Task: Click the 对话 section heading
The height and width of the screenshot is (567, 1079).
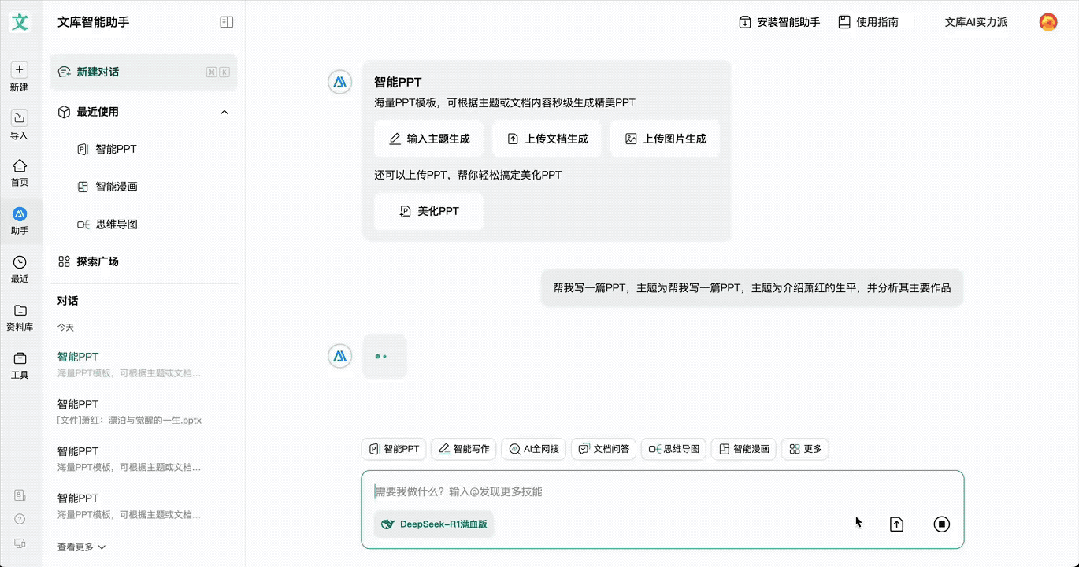Action: tap(67, 301)
